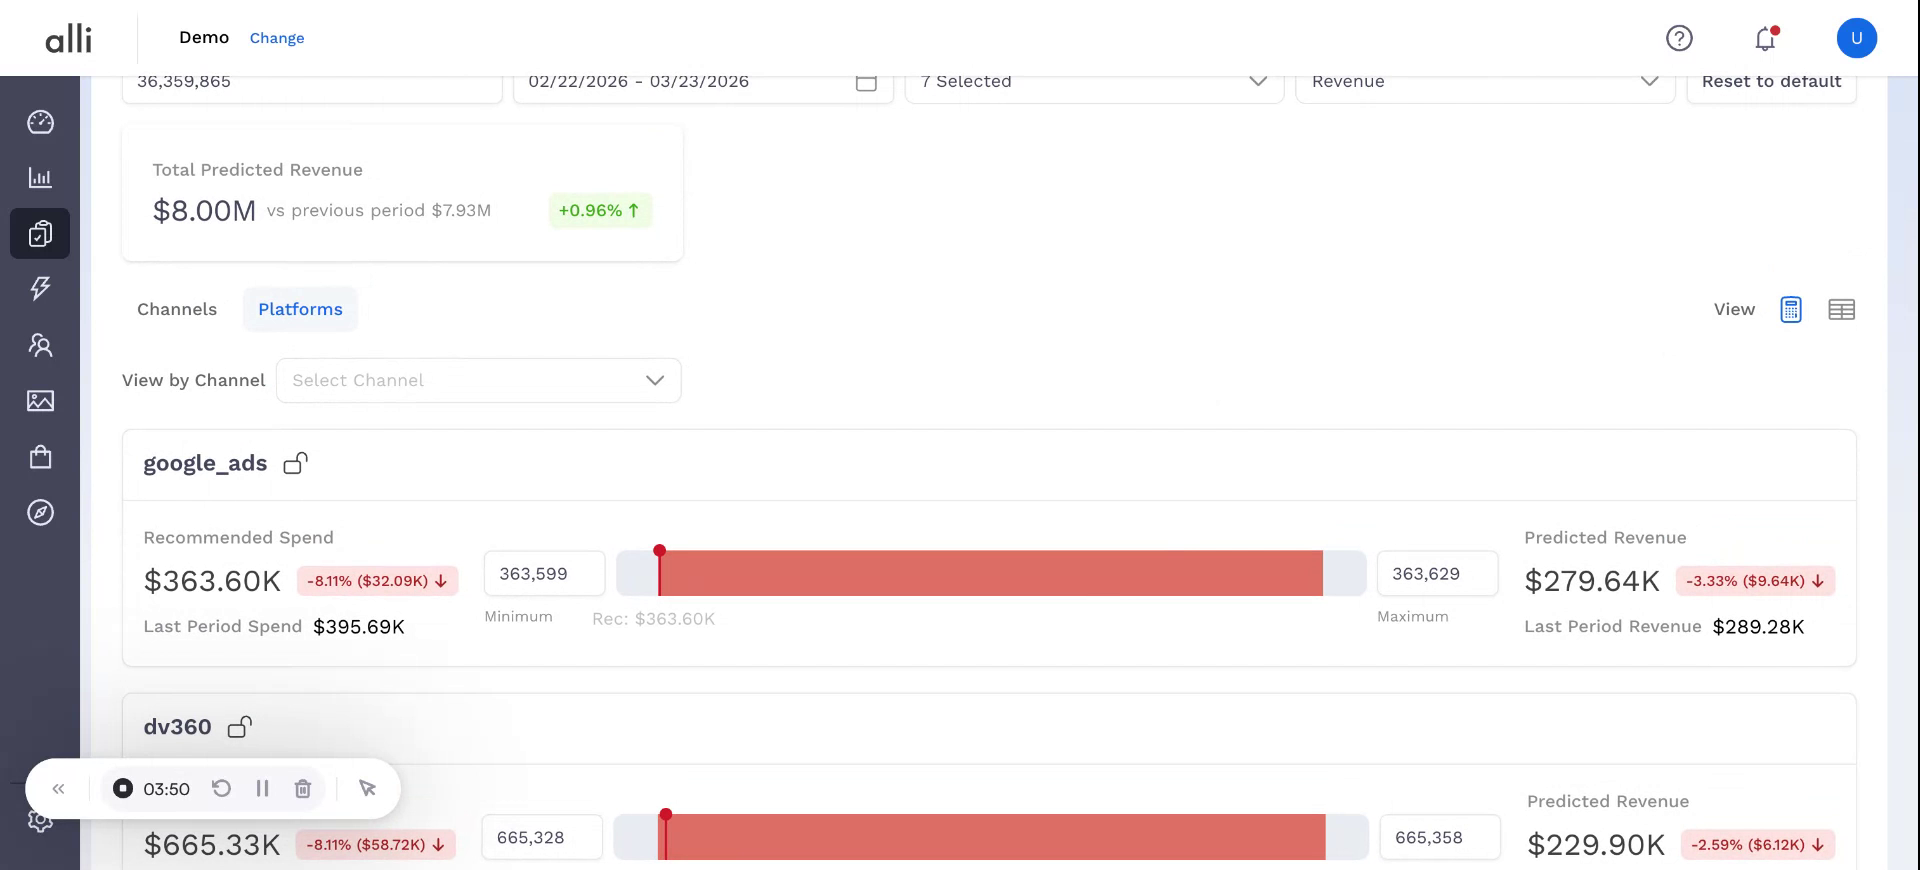This screenshot has width=1920, height=870.
Task: Switch to the Channels tab
Action: tap(177, 310)
